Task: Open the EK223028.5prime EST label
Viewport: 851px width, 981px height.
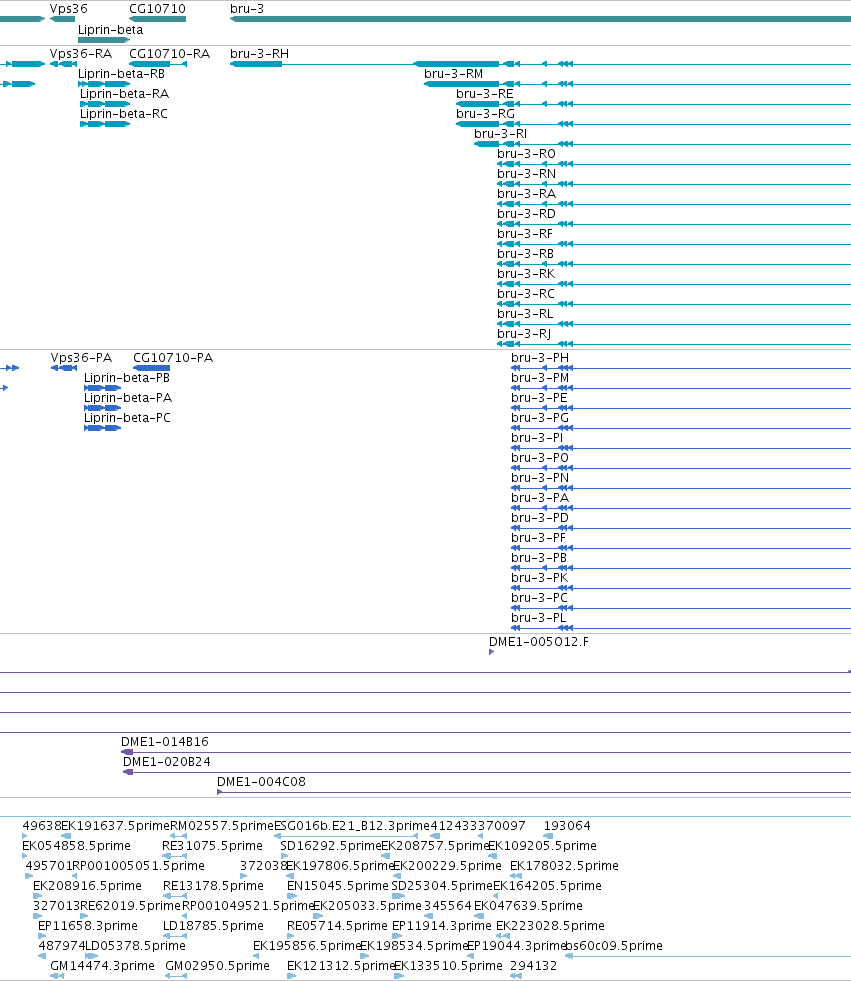Action: click(551, 926)
